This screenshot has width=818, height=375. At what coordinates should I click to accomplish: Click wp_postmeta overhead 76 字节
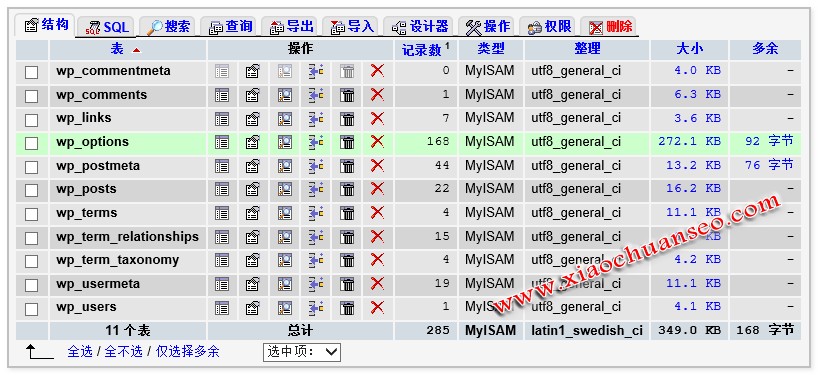(769, 165)
